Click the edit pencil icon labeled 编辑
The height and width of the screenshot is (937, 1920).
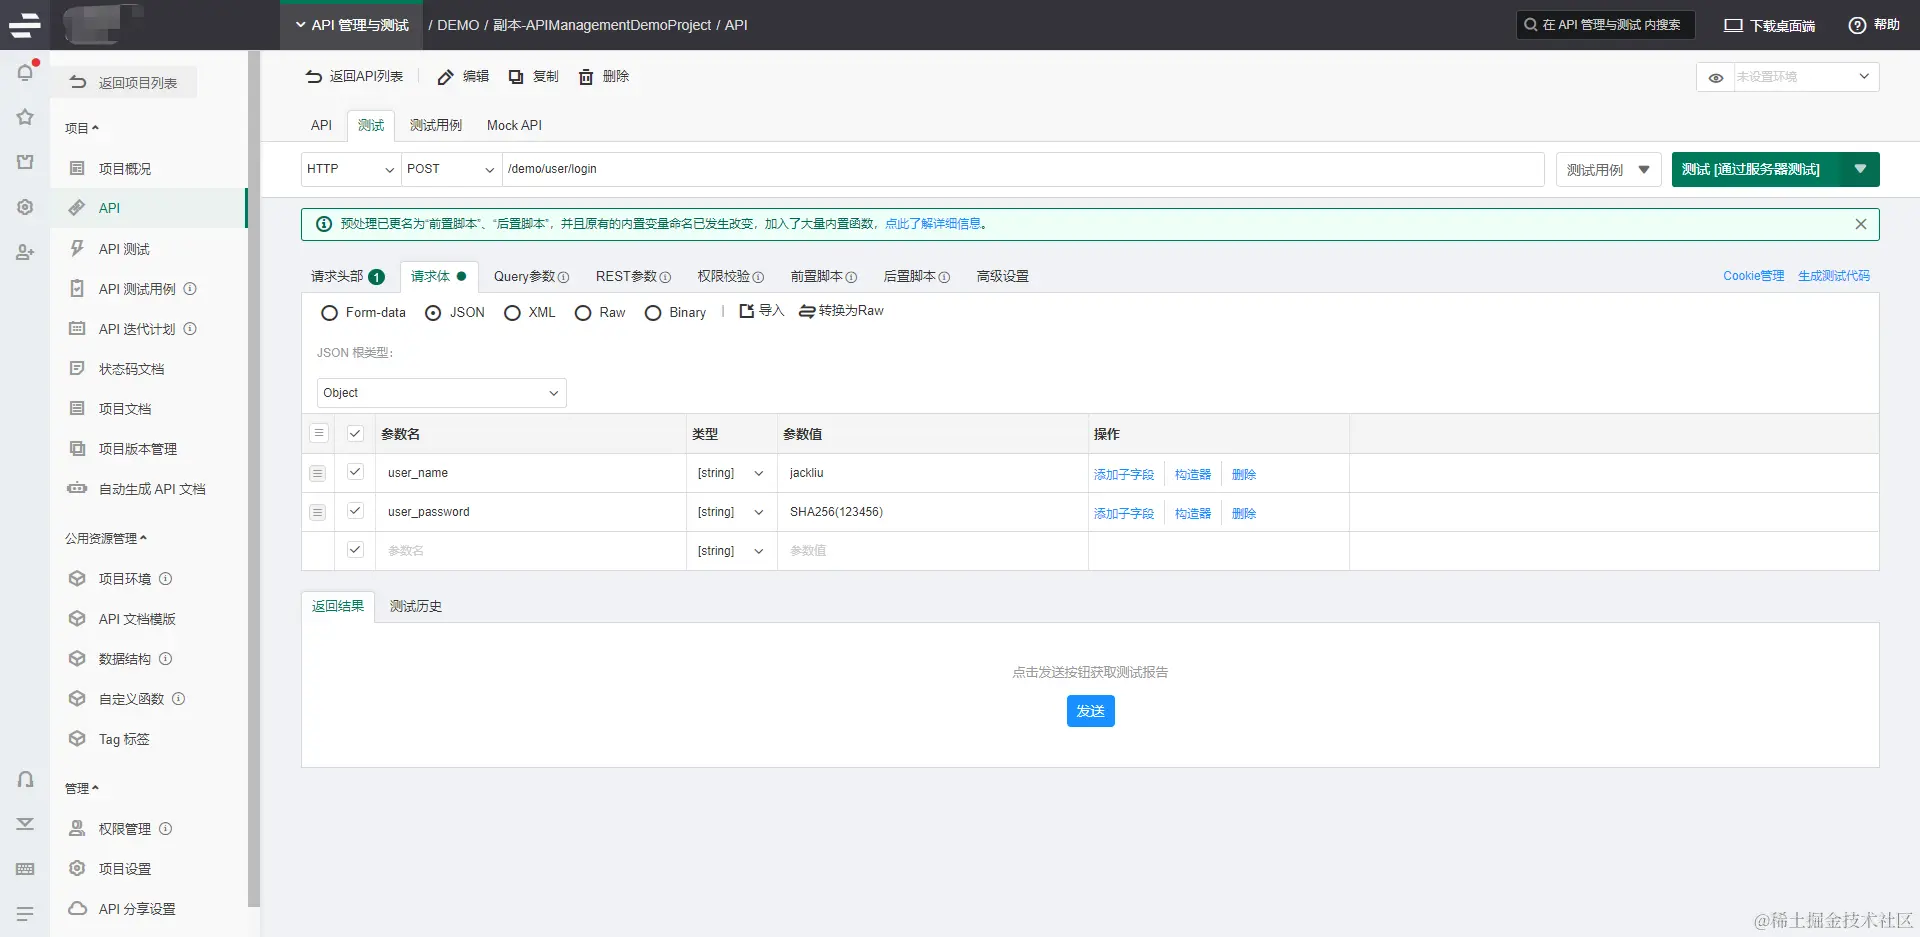[446, 77]
